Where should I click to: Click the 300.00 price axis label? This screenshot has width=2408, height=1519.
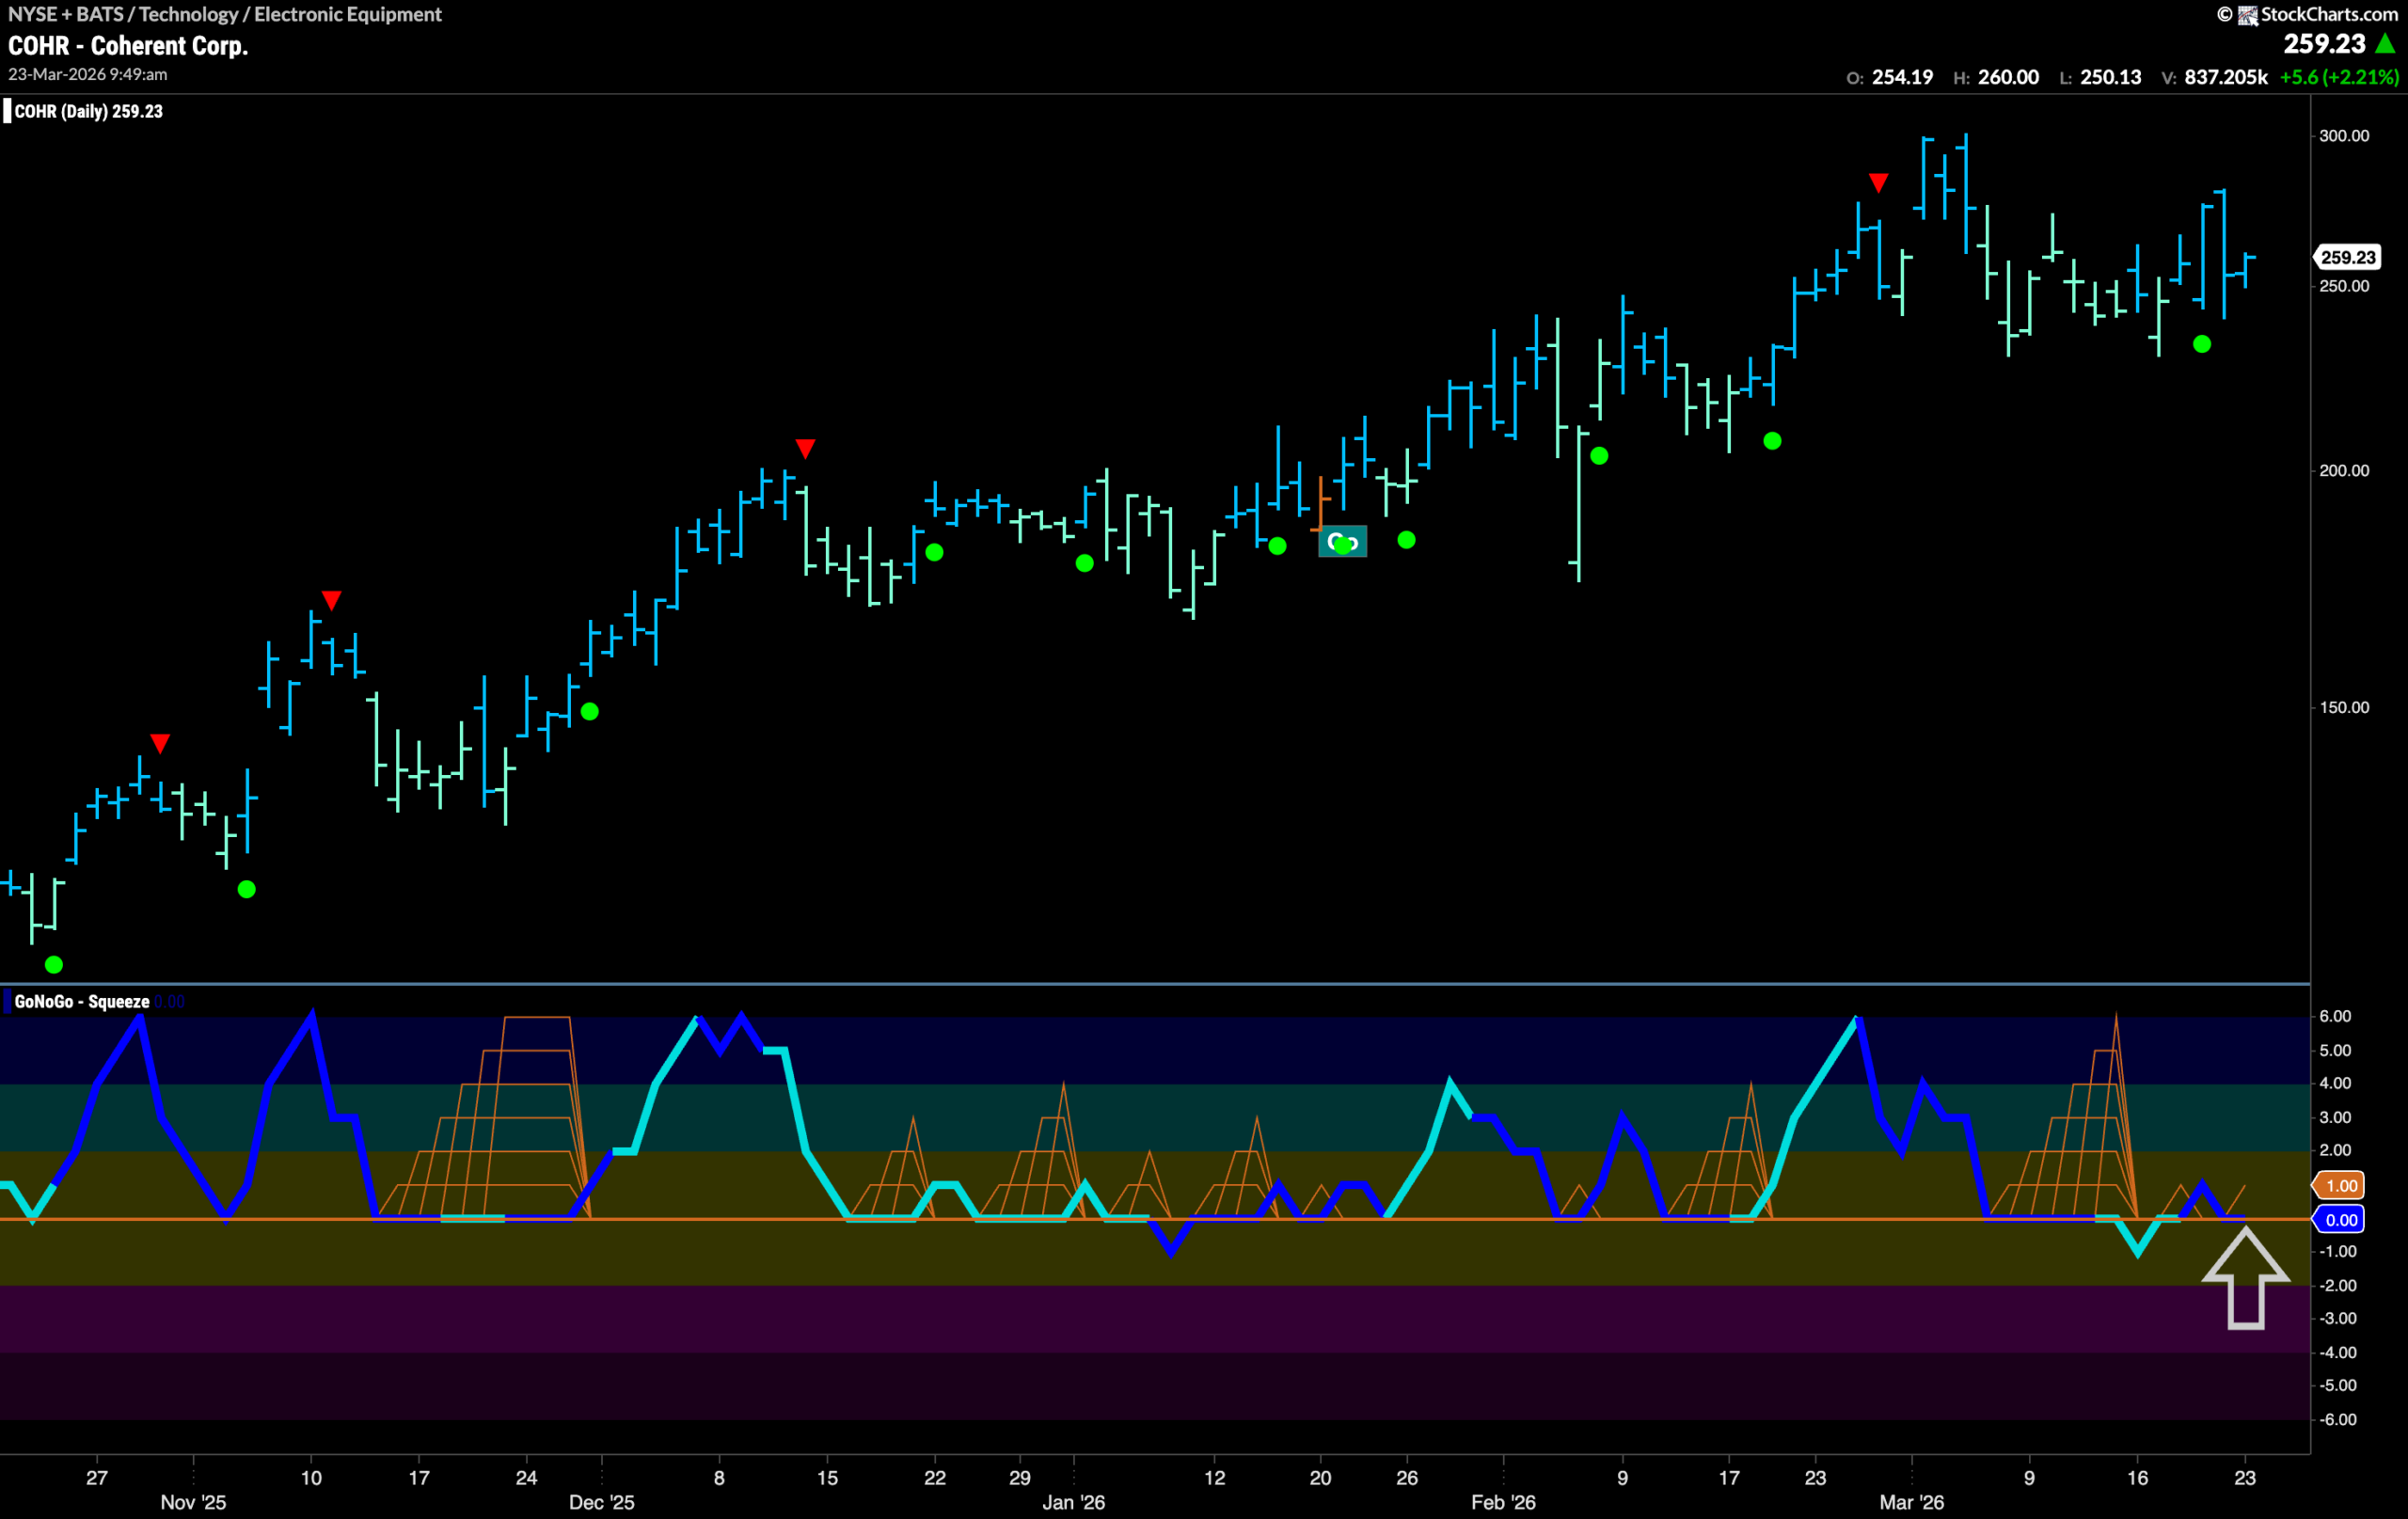2344,136
